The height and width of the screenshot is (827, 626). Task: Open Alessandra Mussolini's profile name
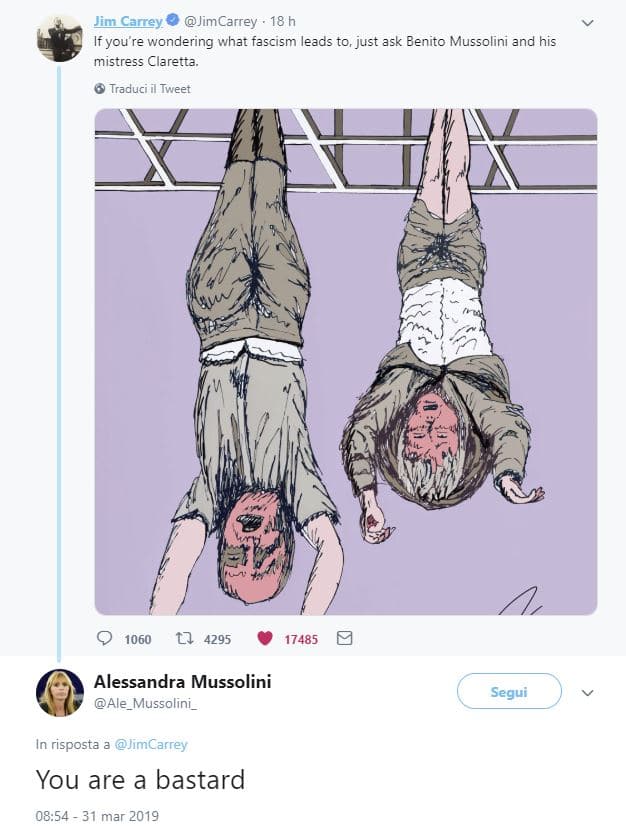click(x=182, y=682)
